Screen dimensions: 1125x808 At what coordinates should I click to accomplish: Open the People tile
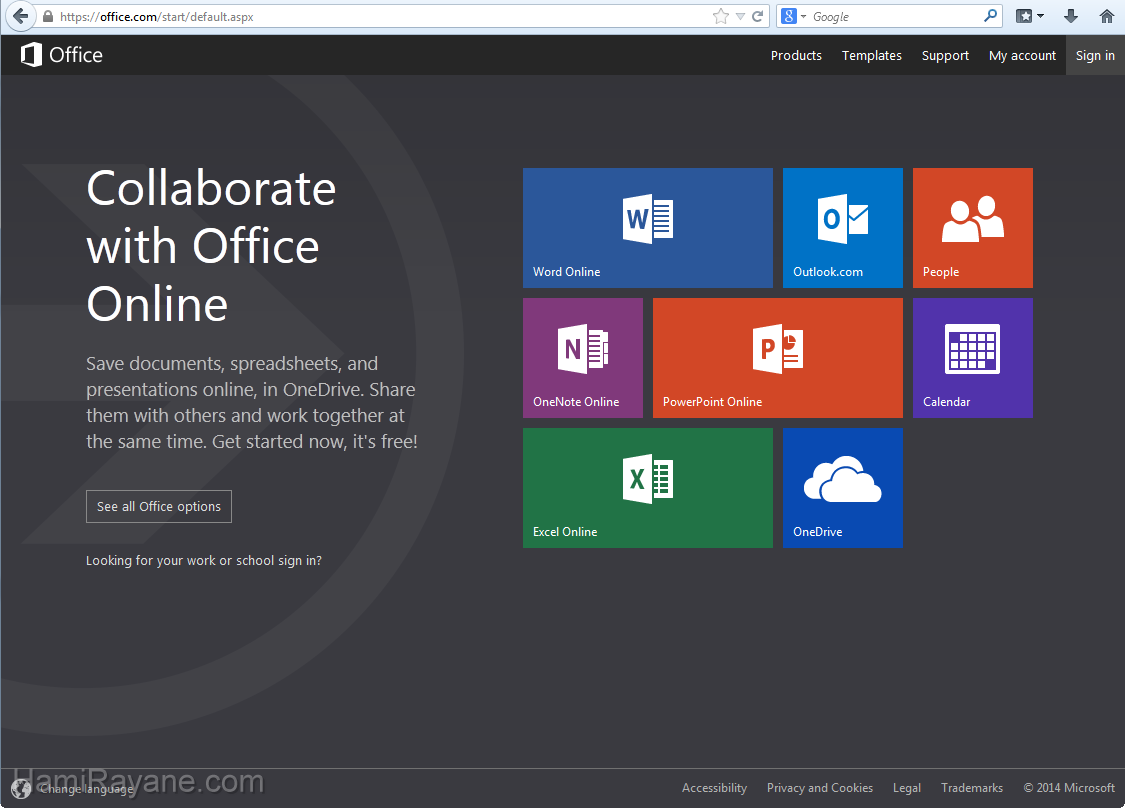972,227
